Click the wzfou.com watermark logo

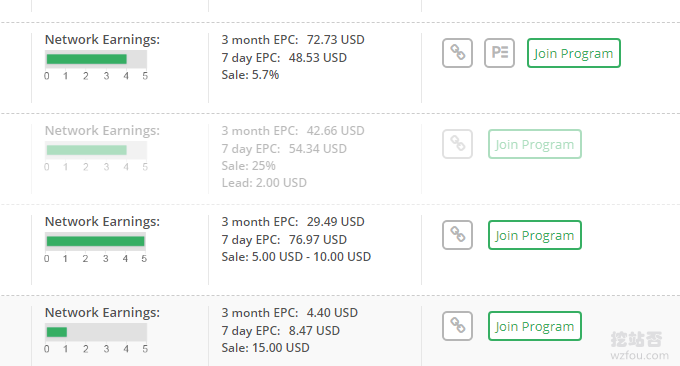click(639, 346)
